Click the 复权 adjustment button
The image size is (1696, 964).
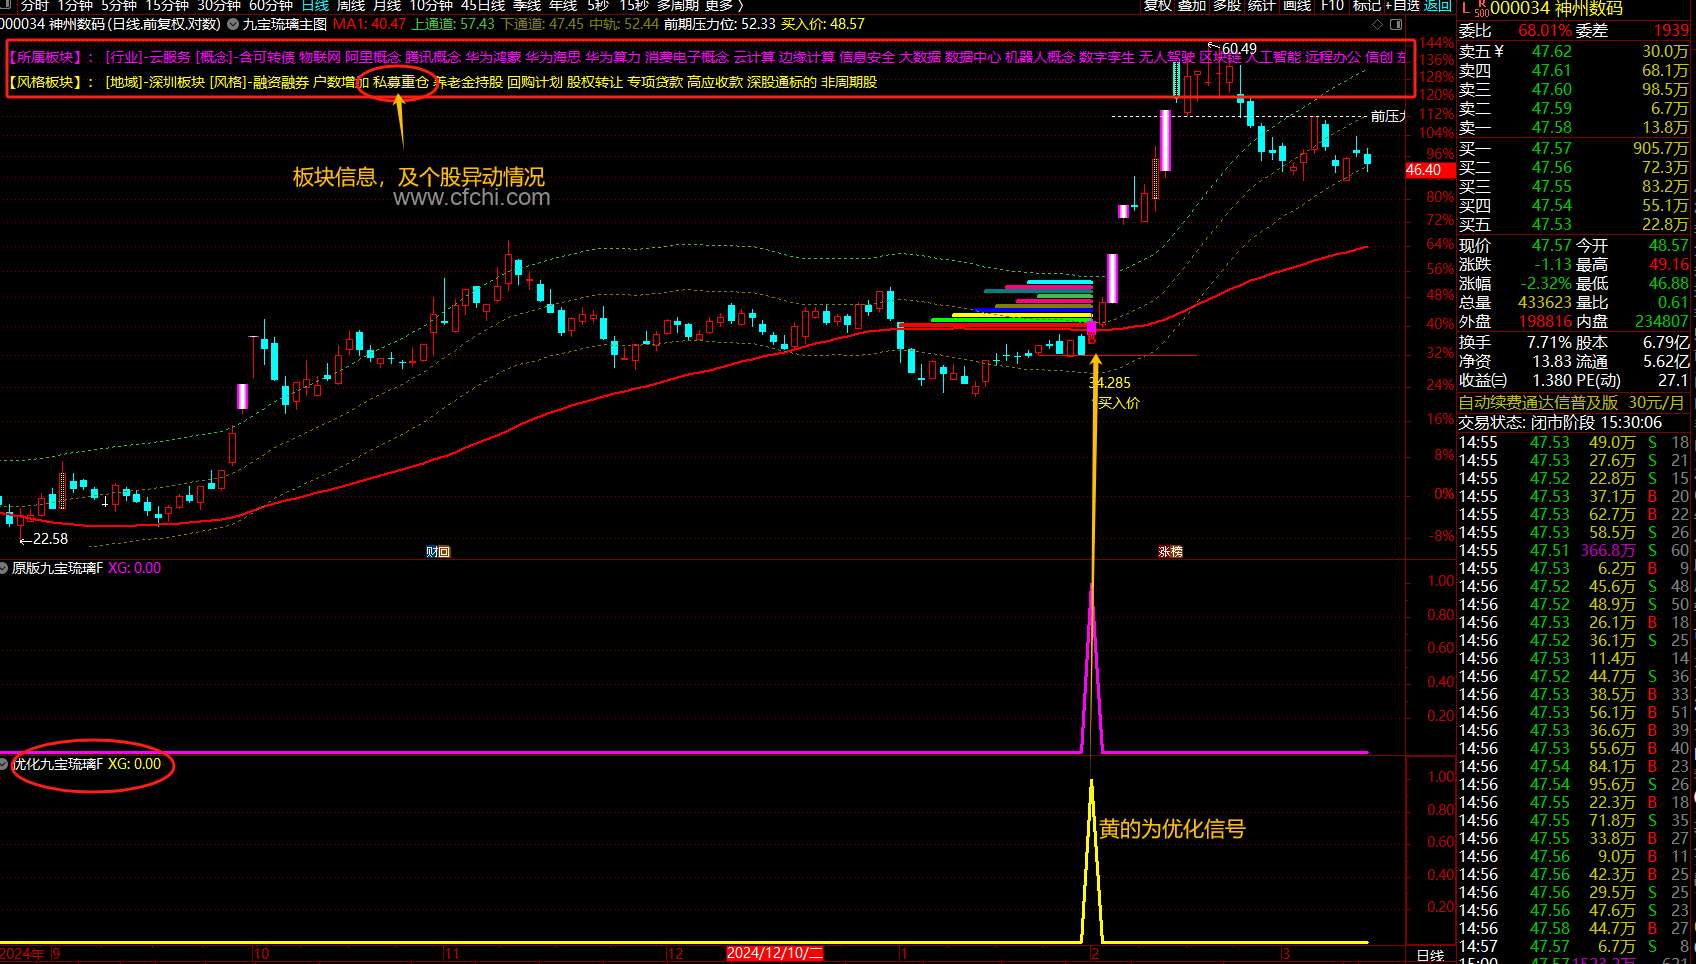[1158, 5]
